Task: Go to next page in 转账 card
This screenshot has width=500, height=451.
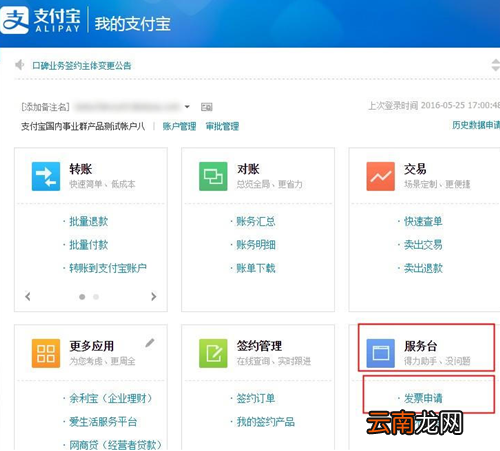Action: point(153,296)
